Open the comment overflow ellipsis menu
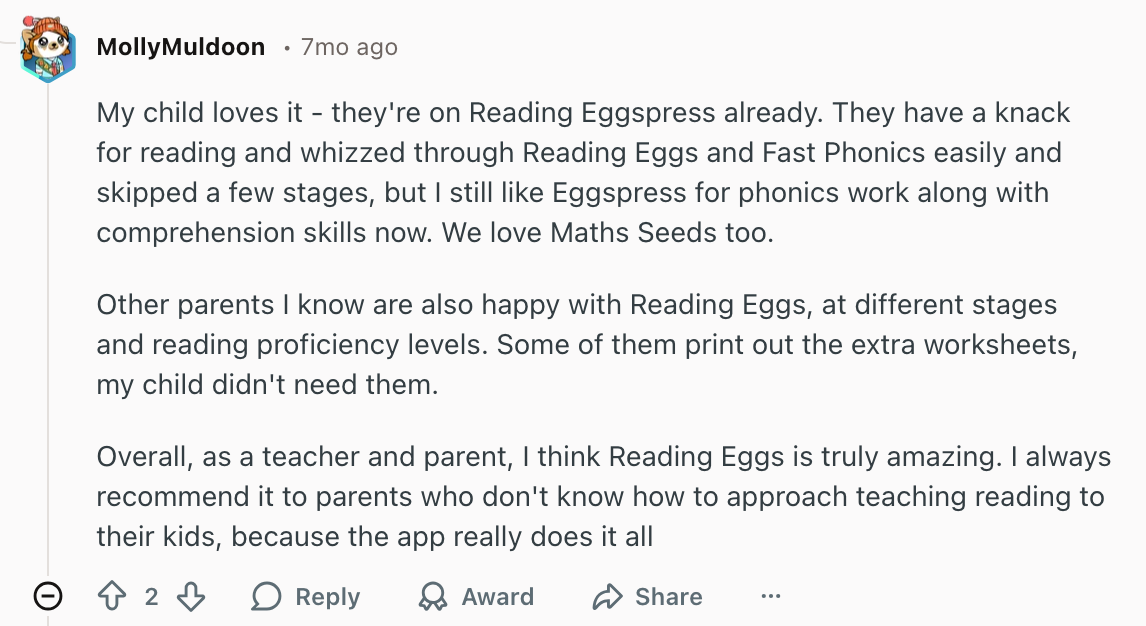 click(x=771, y=596)
